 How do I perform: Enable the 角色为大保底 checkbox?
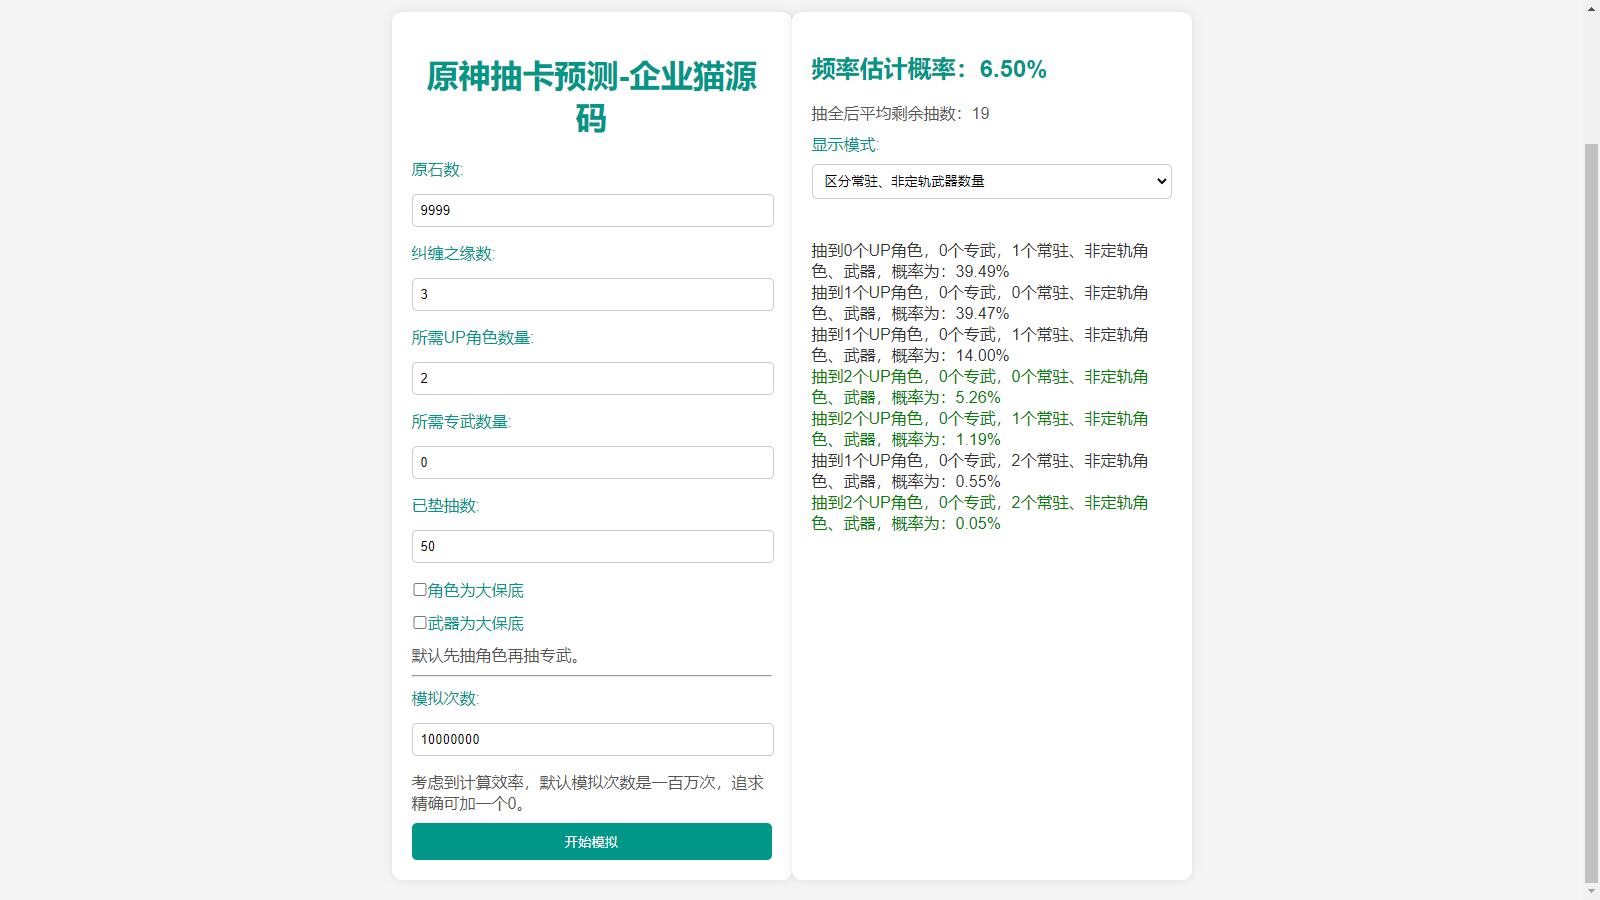420,590
